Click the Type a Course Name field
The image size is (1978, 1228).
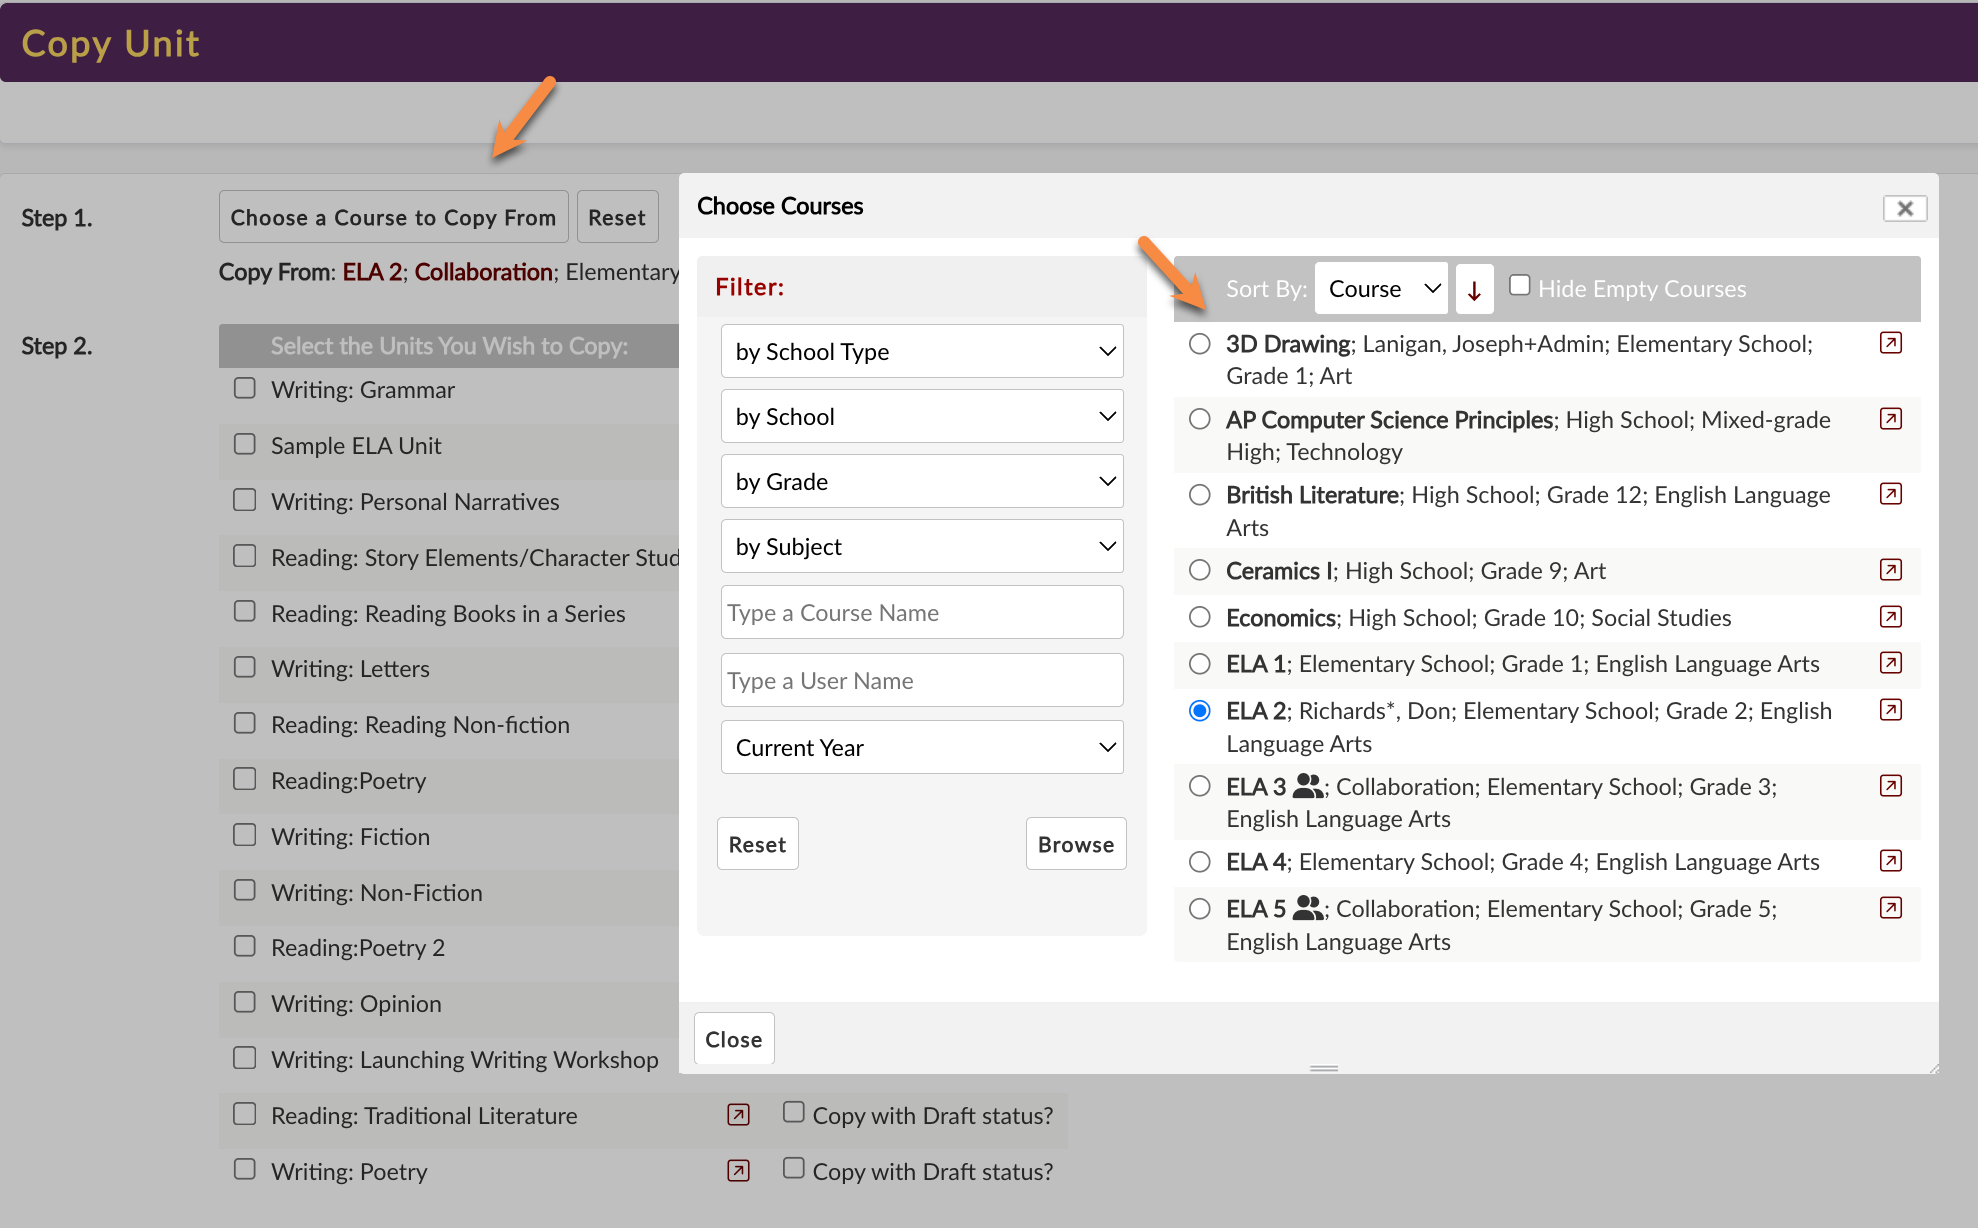tap(921, 612)
